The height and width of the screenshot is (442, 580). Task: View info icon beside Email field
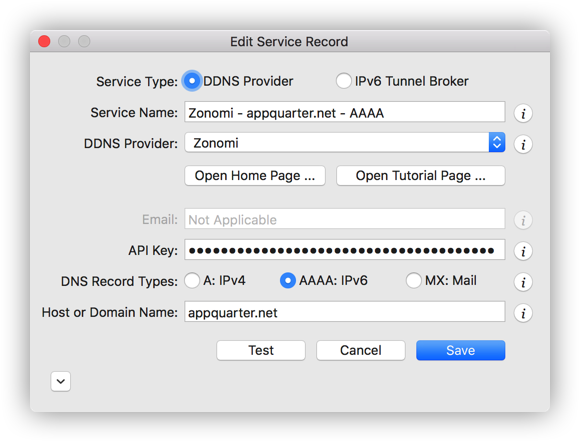(523, 220)
